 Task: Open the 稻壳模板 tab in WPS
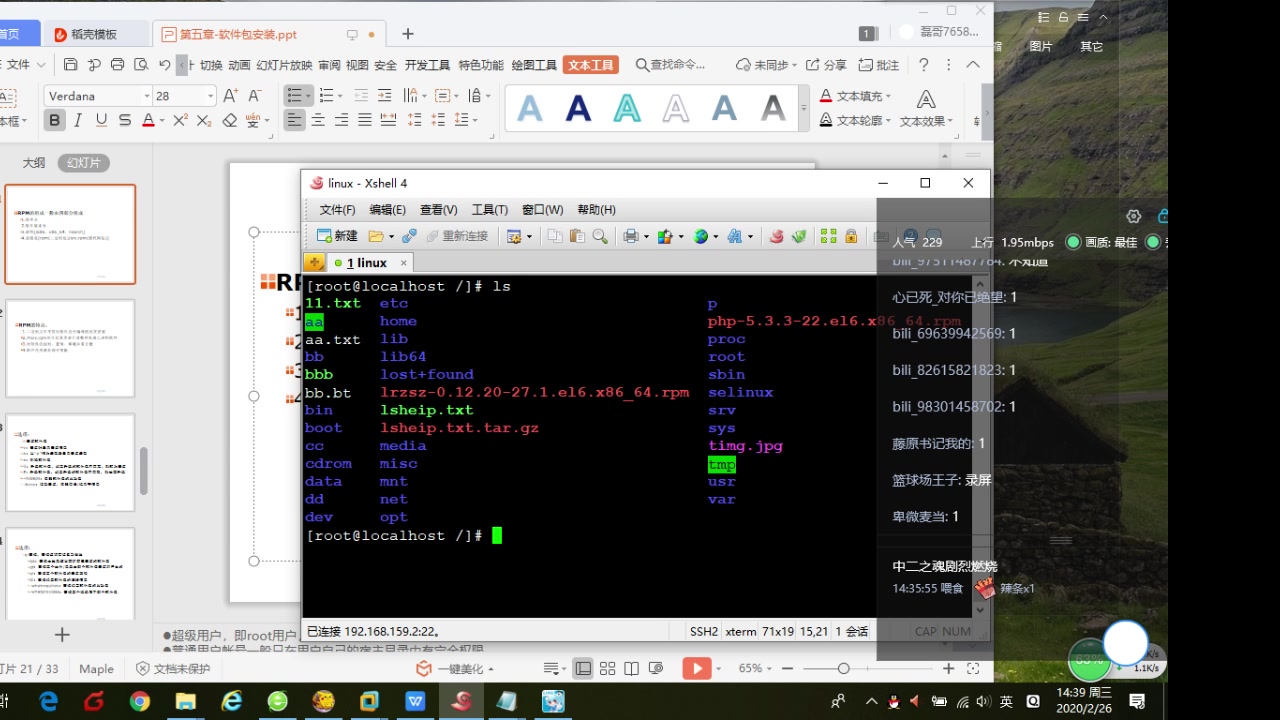pyautogui.click(x=96, y=34)
